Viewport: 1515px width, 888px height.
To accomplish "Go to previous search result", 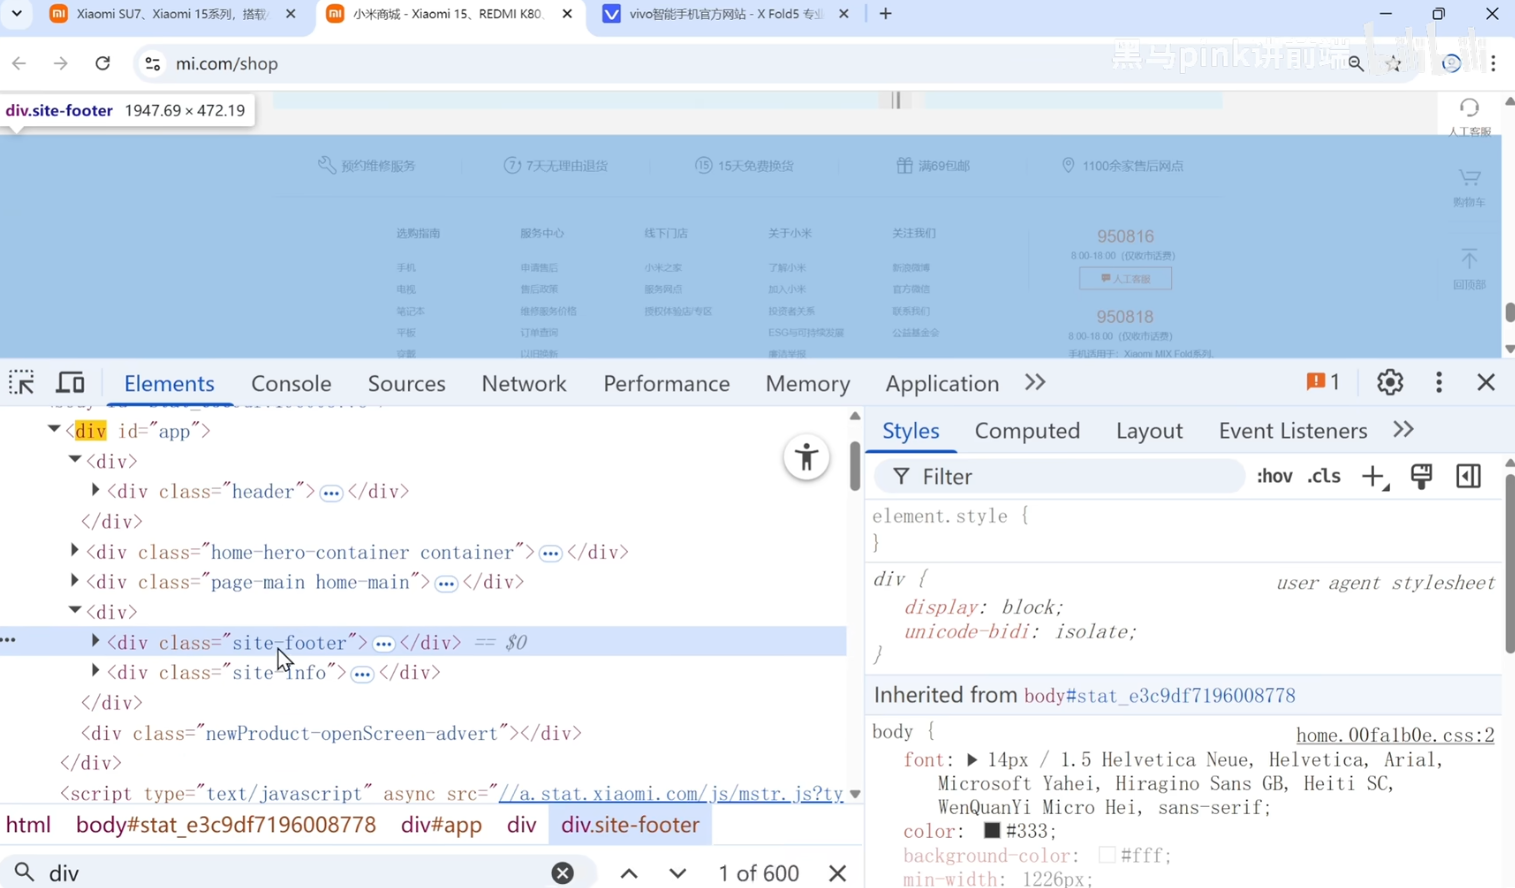I will (629, 873).
